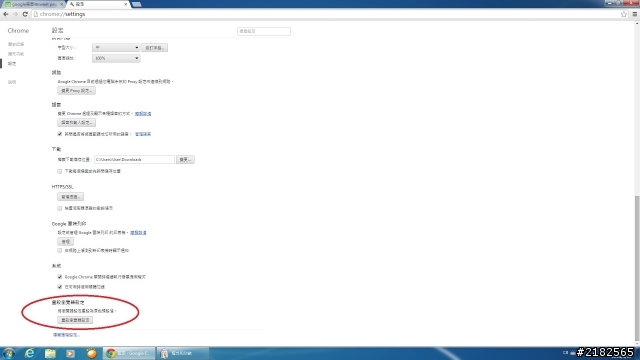
Task: Open the Help item in Chrome sidebar
Action: pos(12,82)
